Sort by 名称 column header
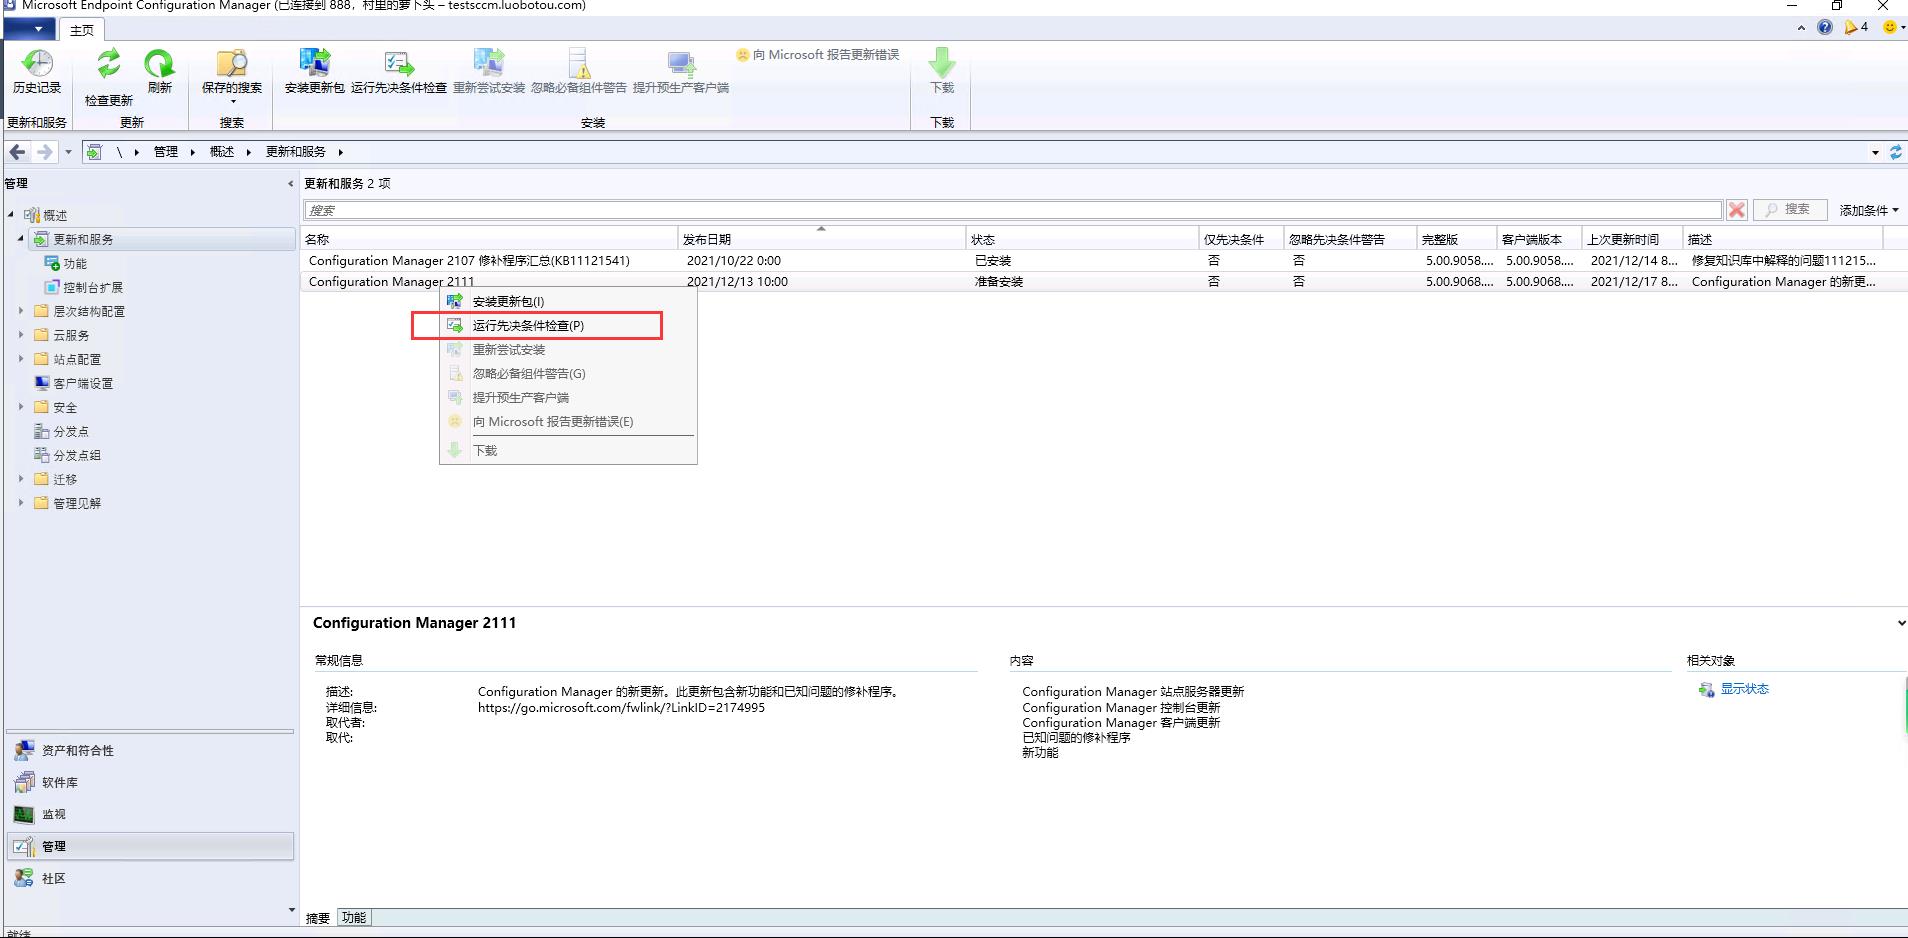This screenshot has height=938, width=1908. (x=489, y=239)
